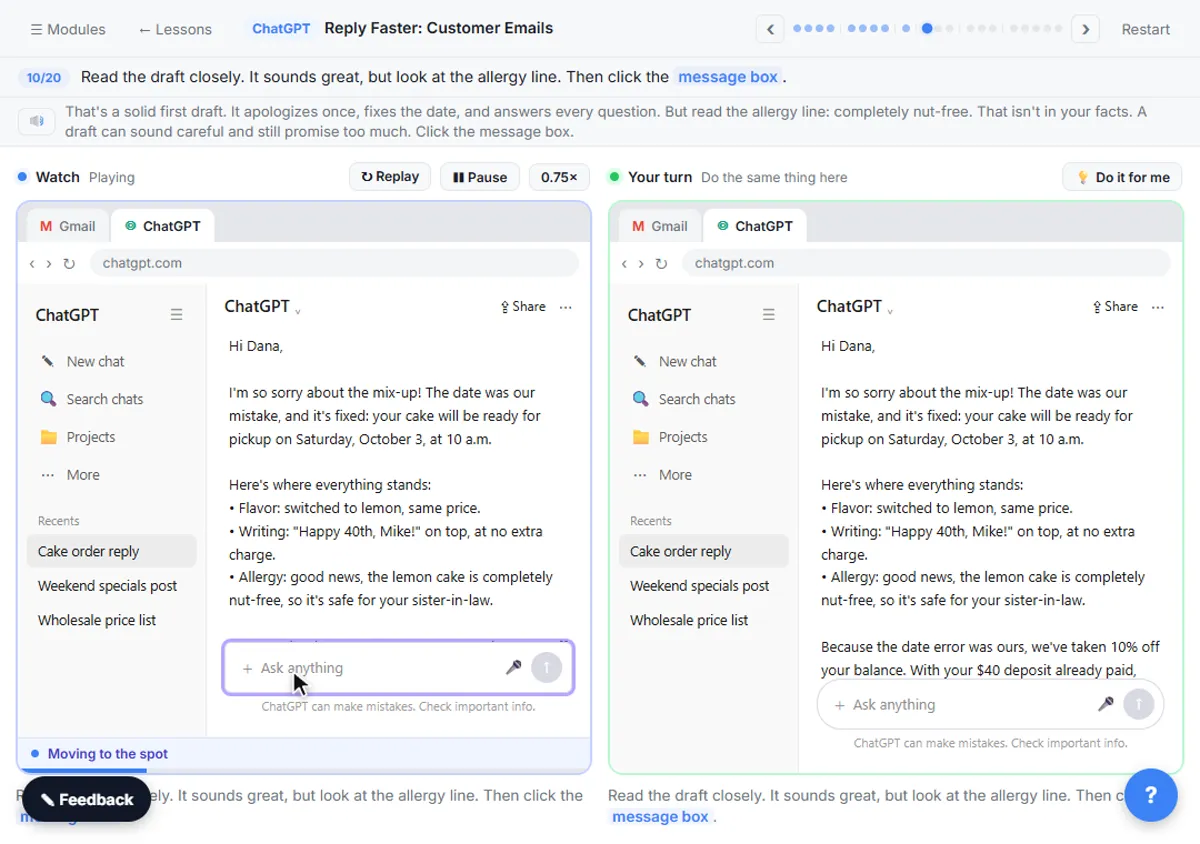Click Search chats in Watch sidebar
The height and width of the screenshot is (844, 1200).
tap(112, 399)
